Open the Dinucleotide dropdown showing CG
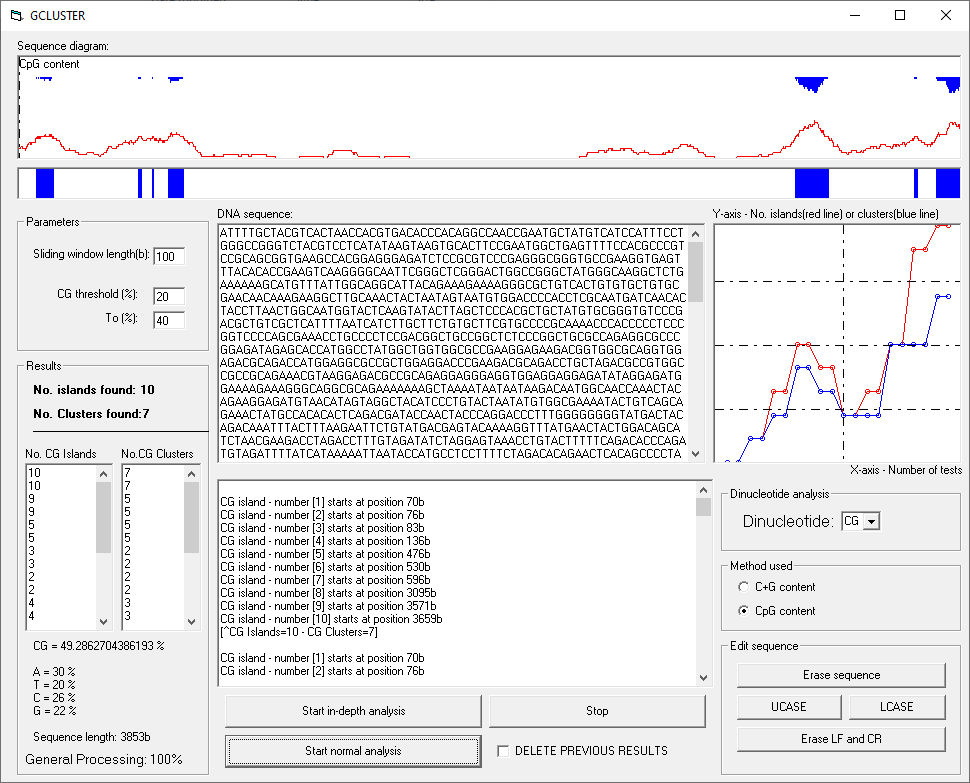Viewport: 970px width, 783px height. [871, 521]
